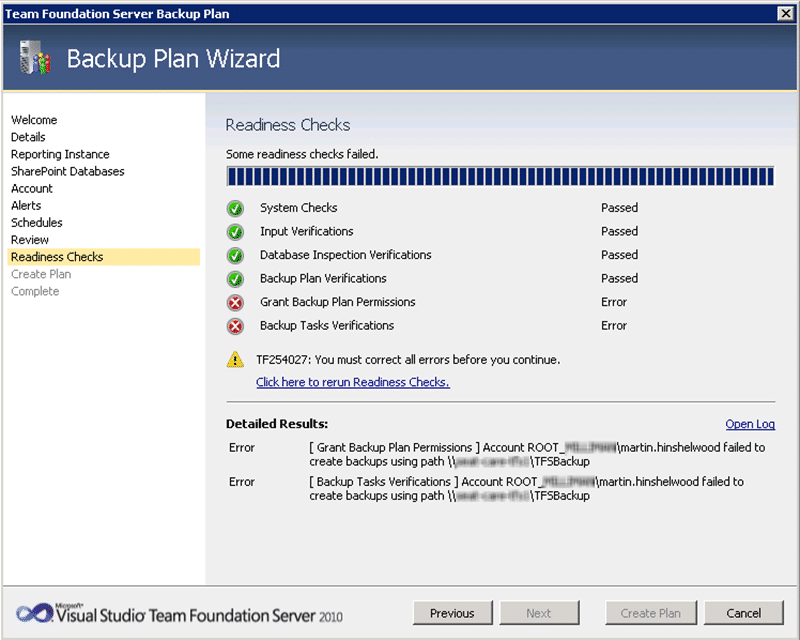Click Passed status for Backup Plan Verifications
This screenshot has height=640, width=800.
pos(619,279)
